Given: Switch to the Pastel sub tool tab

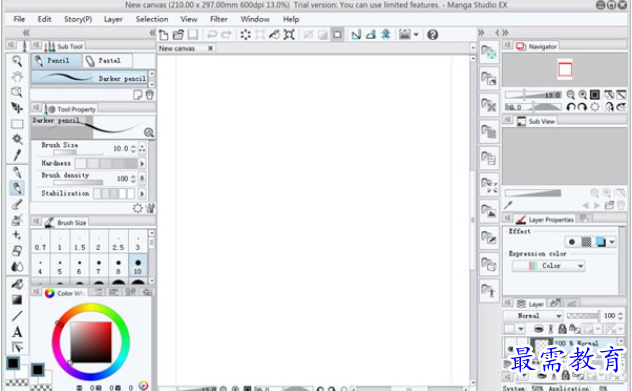Looking at the screenshot, I should coord(107,60).
